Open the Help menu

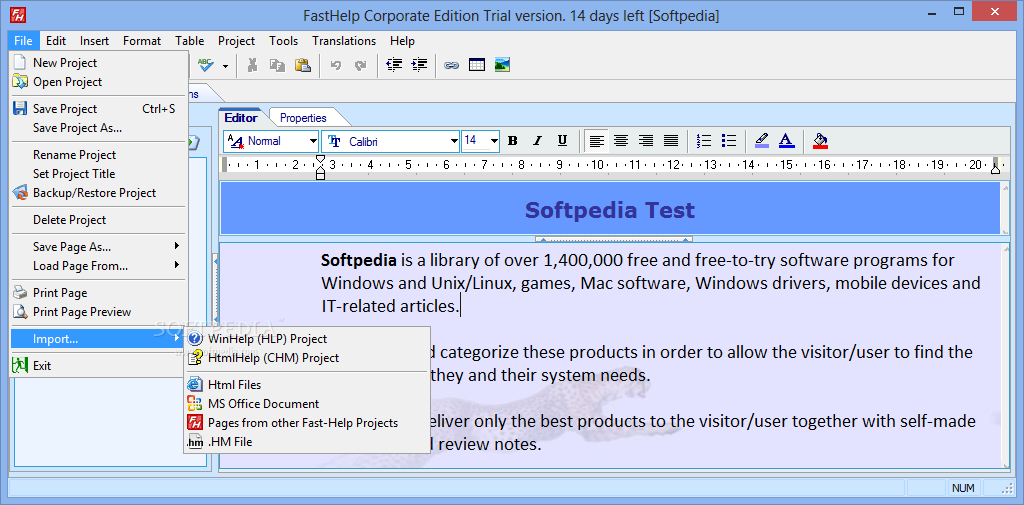coord(402,41)
